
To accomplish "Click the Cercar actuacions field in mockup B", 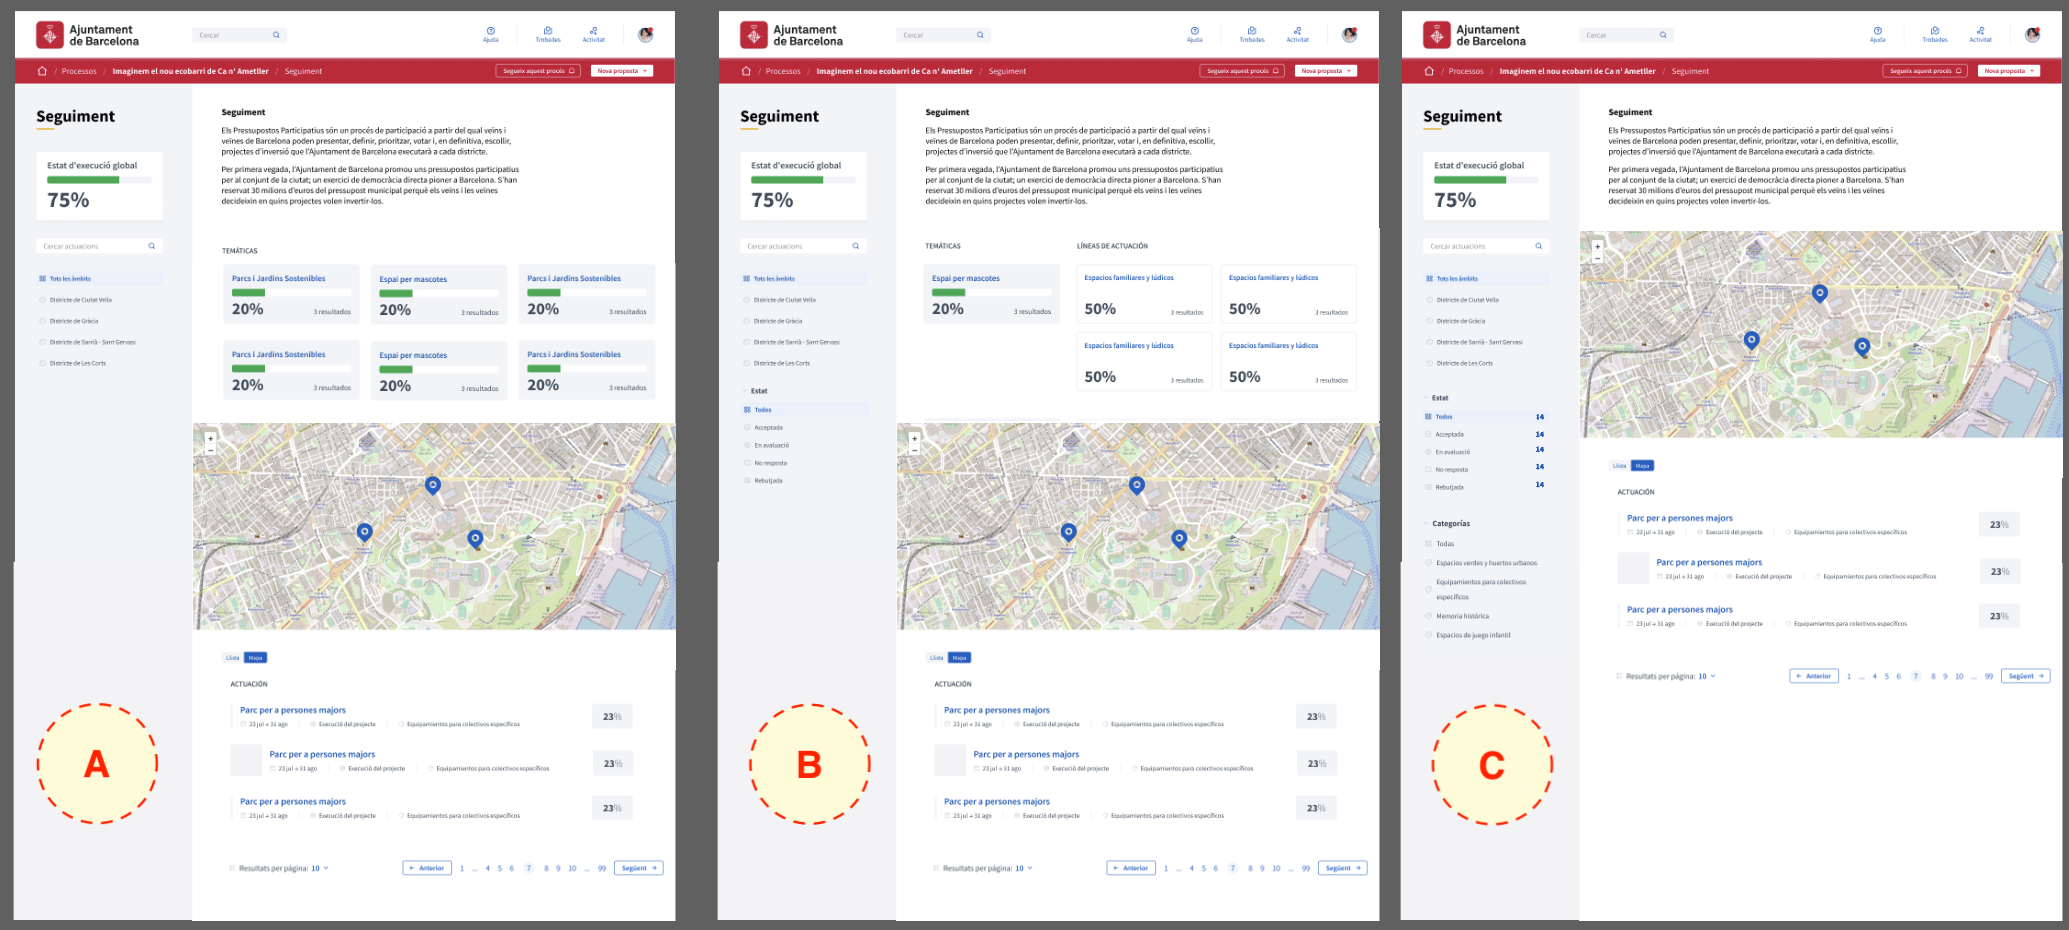I will pyautogui.click(x=795, y=246).
